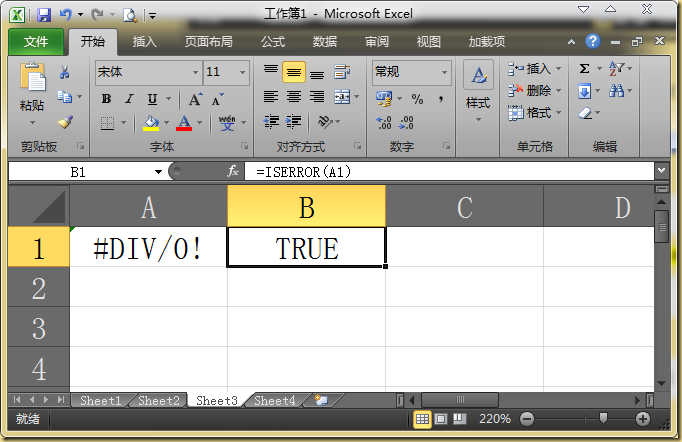
Task: Expand the Name Box dropdown arrow
Action: coord(158,172)
